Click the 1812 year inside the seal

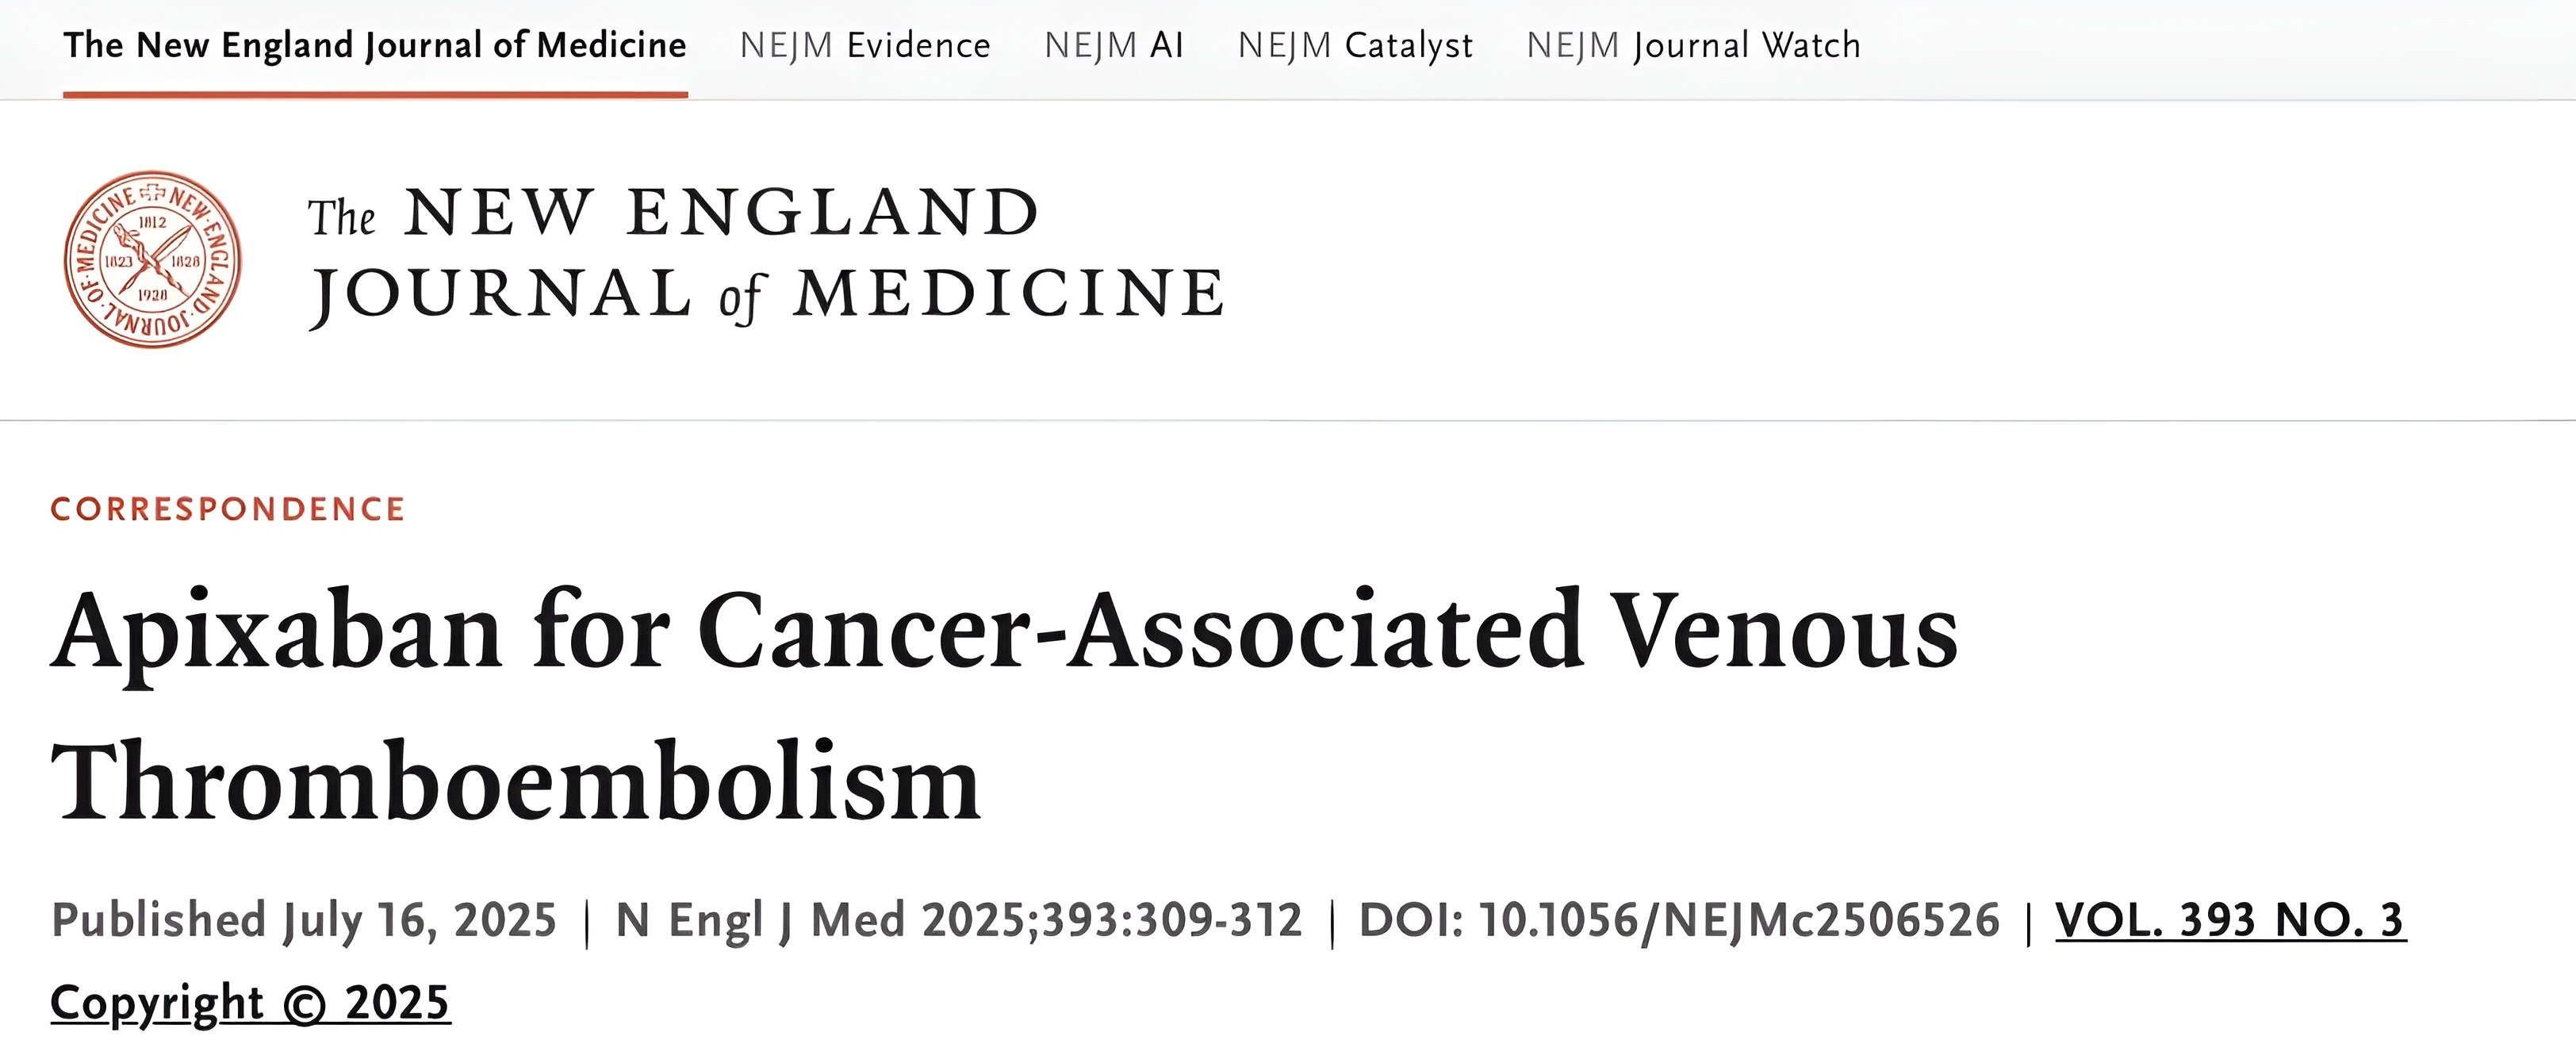click(153, 222)
